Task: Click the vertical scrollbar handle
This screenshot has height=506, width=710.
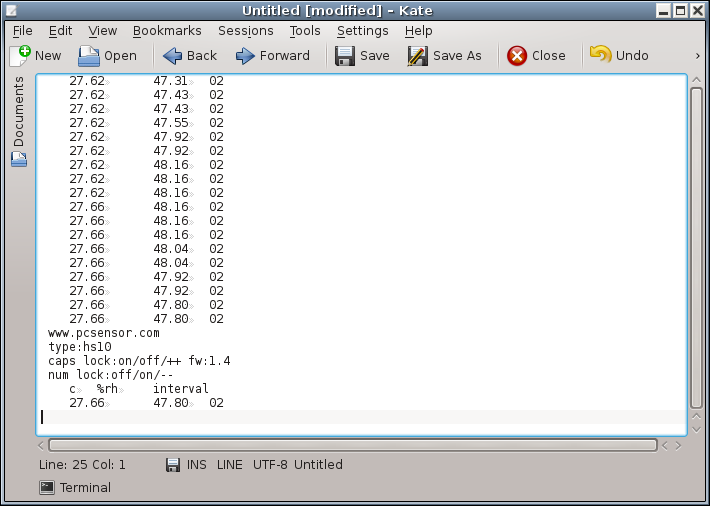Action: pos(696,248)
